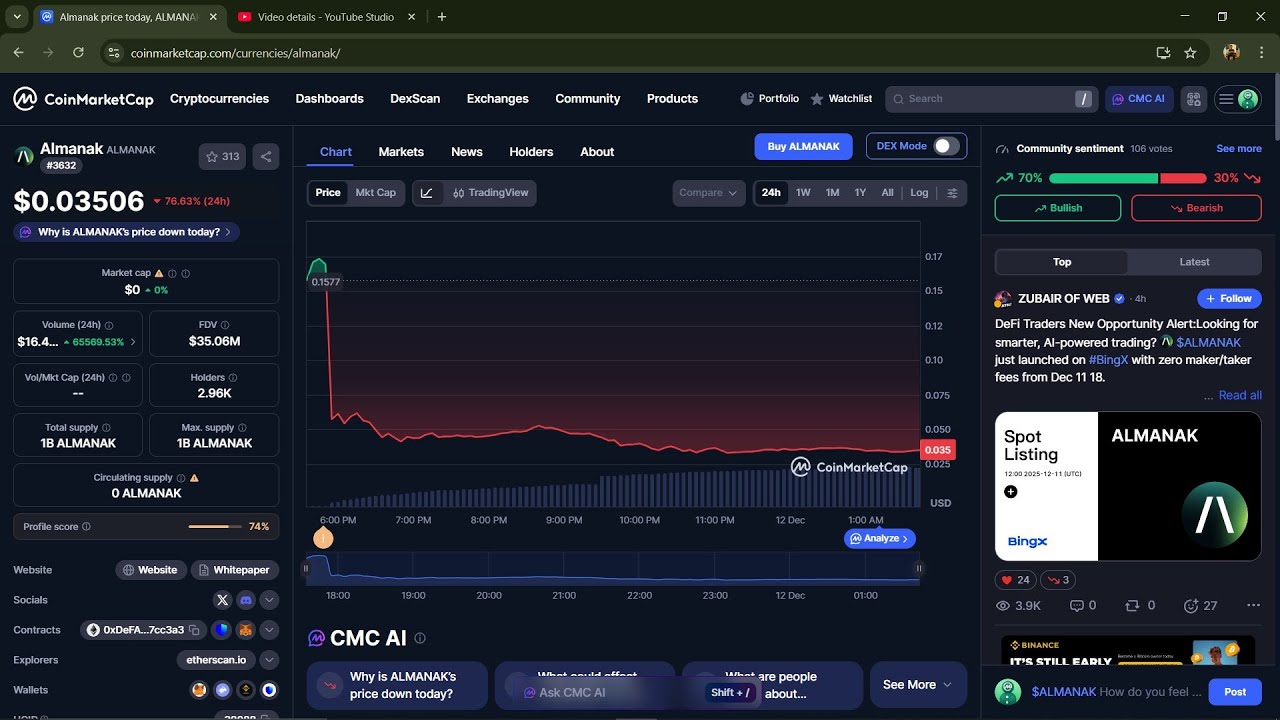Screen dimensions: 1280x720
Task: Follow ZUBAIR OF WEB
Action: point(1229,298)
